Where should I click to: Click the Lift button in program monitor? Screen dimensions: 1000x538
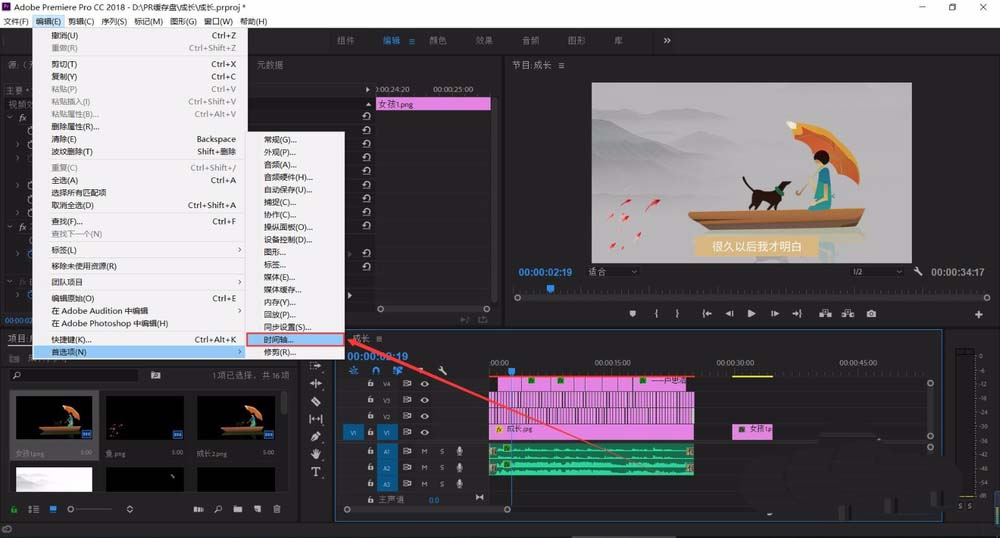coord(825,314)
